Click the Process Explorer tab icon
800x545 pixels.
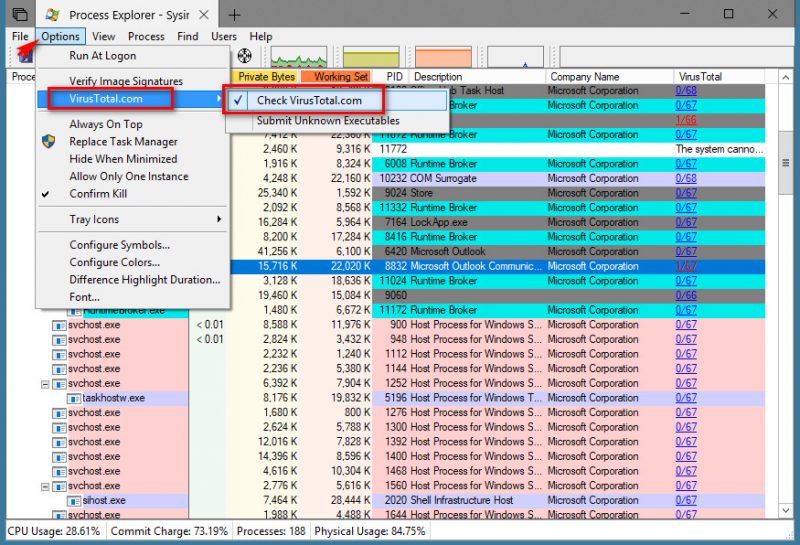click(x=53, y=15)
